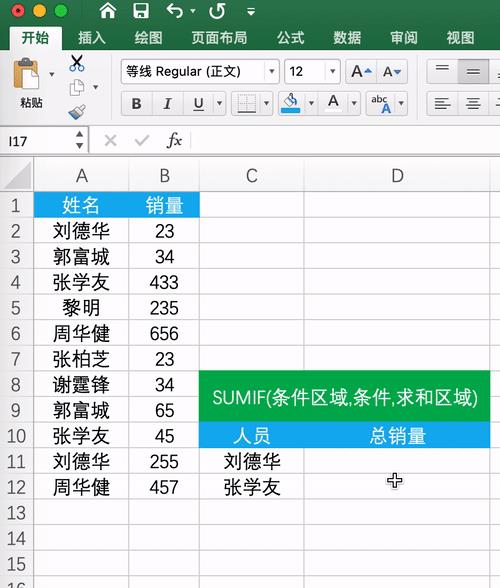Decrease font size with small A
Image resolution: width=500 pixels, height=588 pixels.
coord(392,71)
